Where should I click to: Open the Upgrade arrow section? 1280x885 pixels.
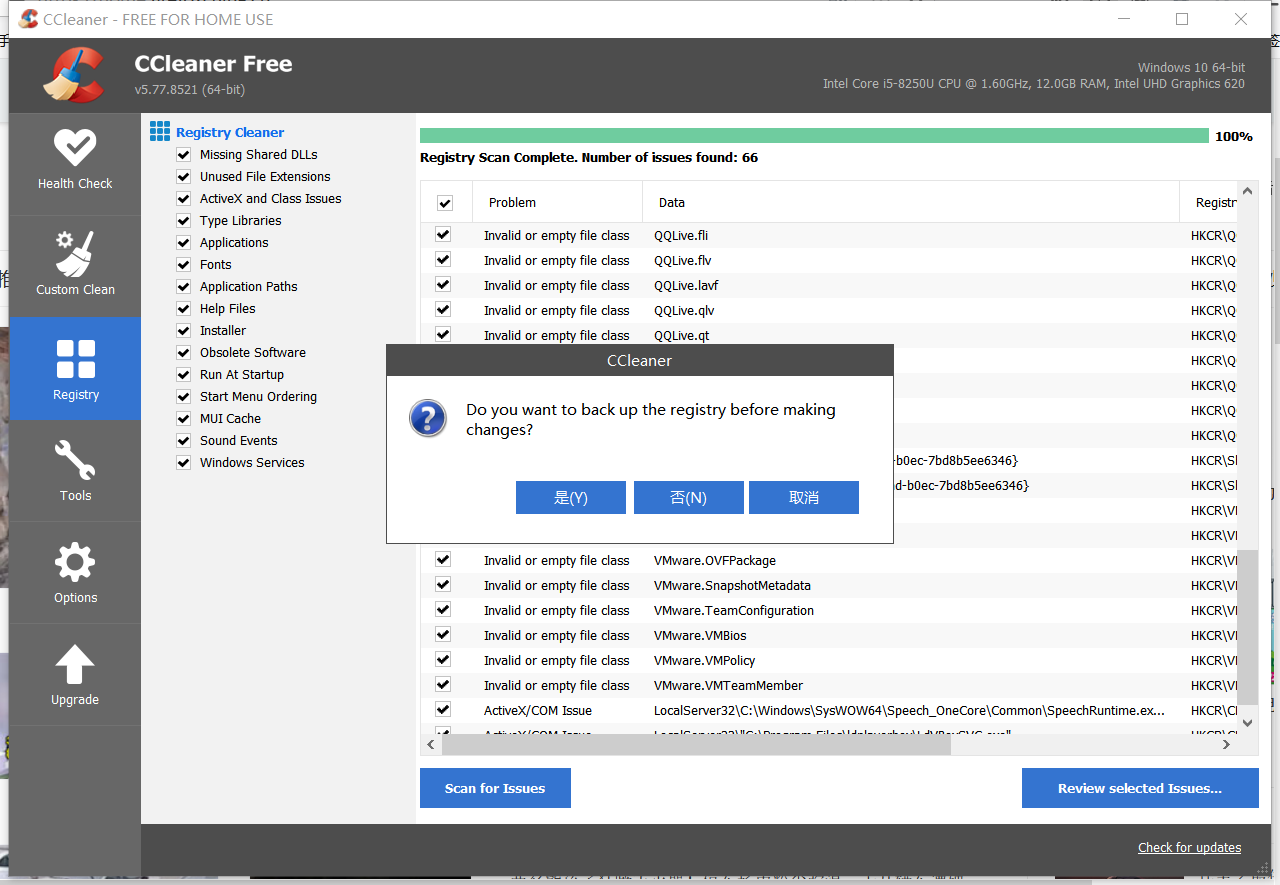click(x=75, y=675)
